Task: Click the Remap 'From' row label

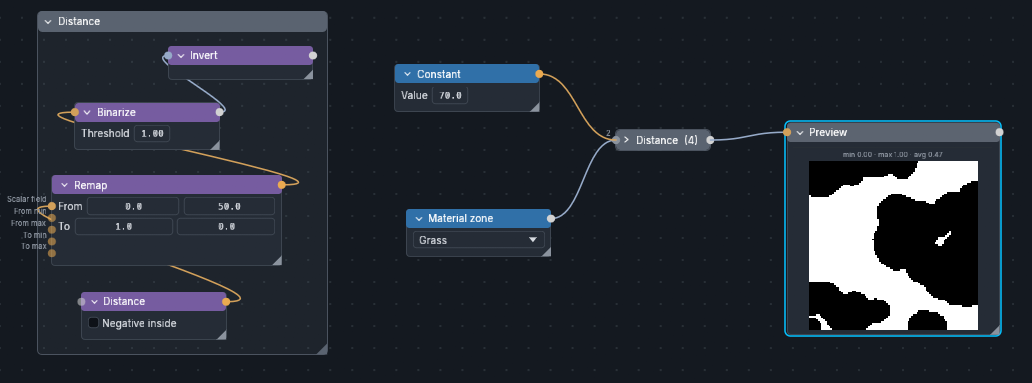Action: point(70,206)
